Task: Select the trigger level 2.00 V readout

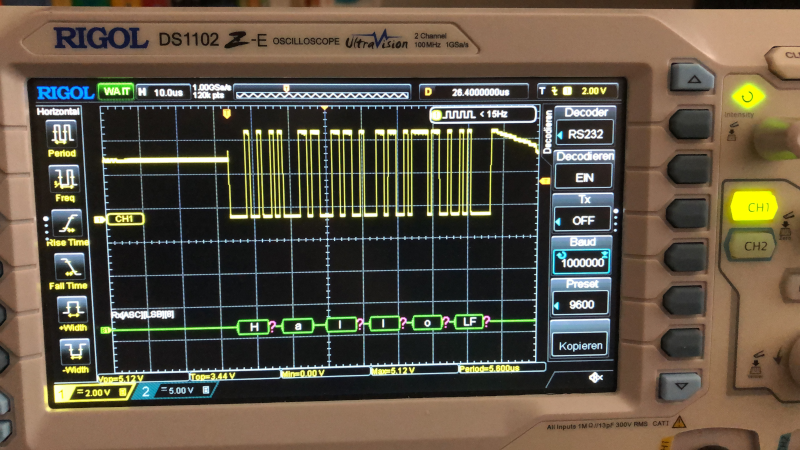Action: pos(578,91)
